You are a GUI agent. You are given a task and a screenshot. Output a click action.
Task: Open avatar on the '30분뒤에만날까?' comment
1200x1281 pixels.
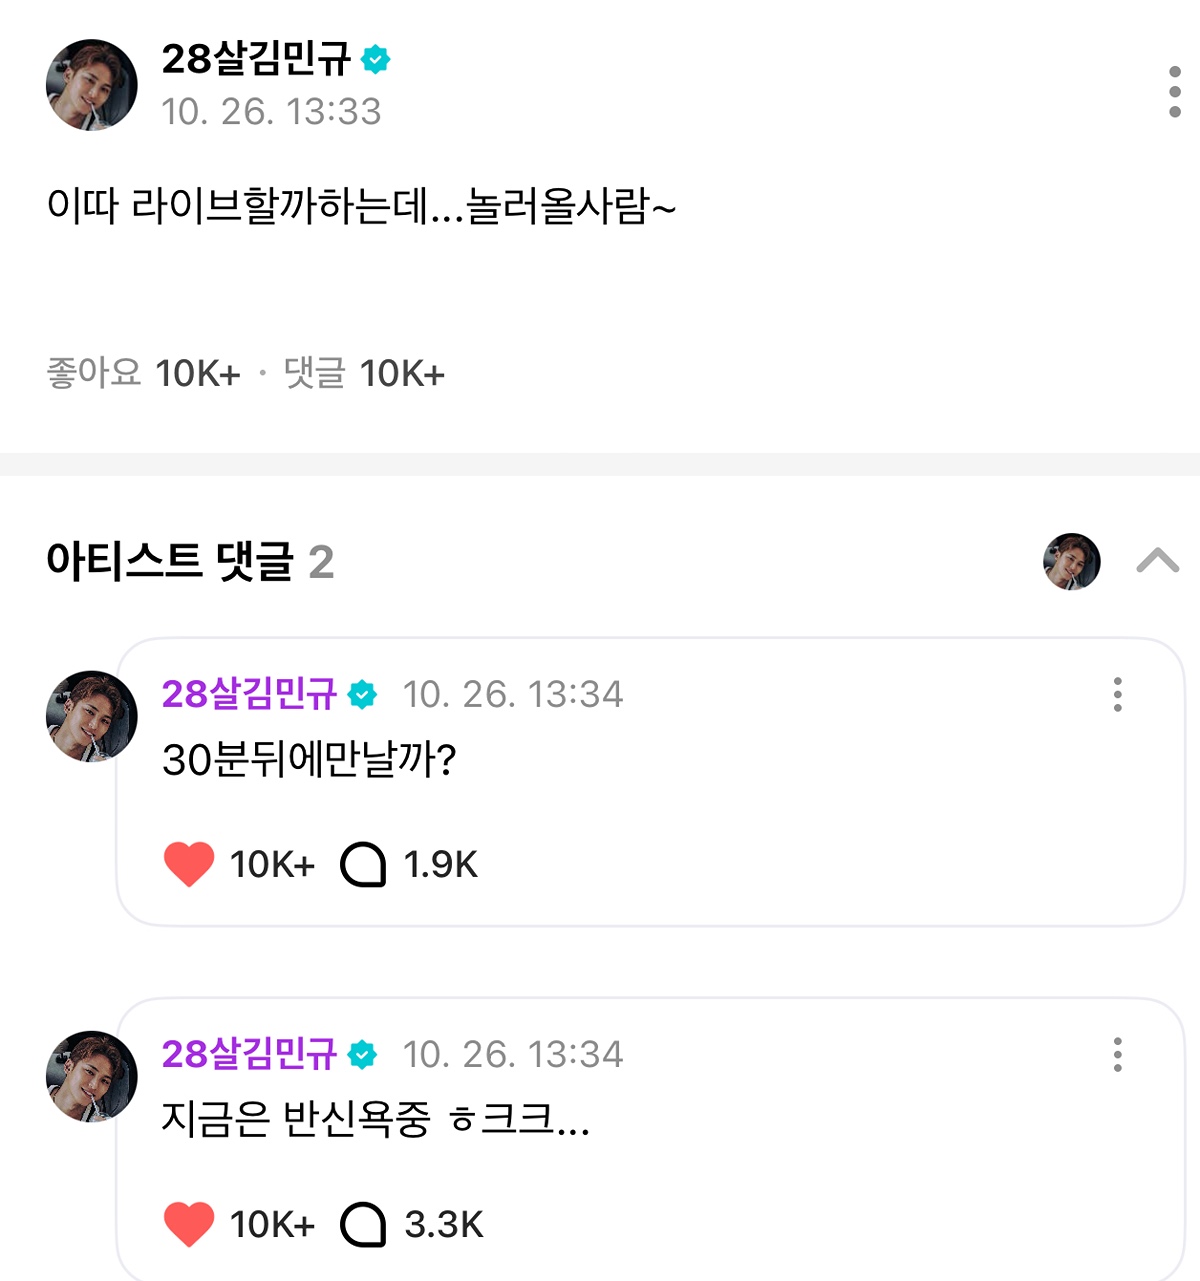point(92,716)
